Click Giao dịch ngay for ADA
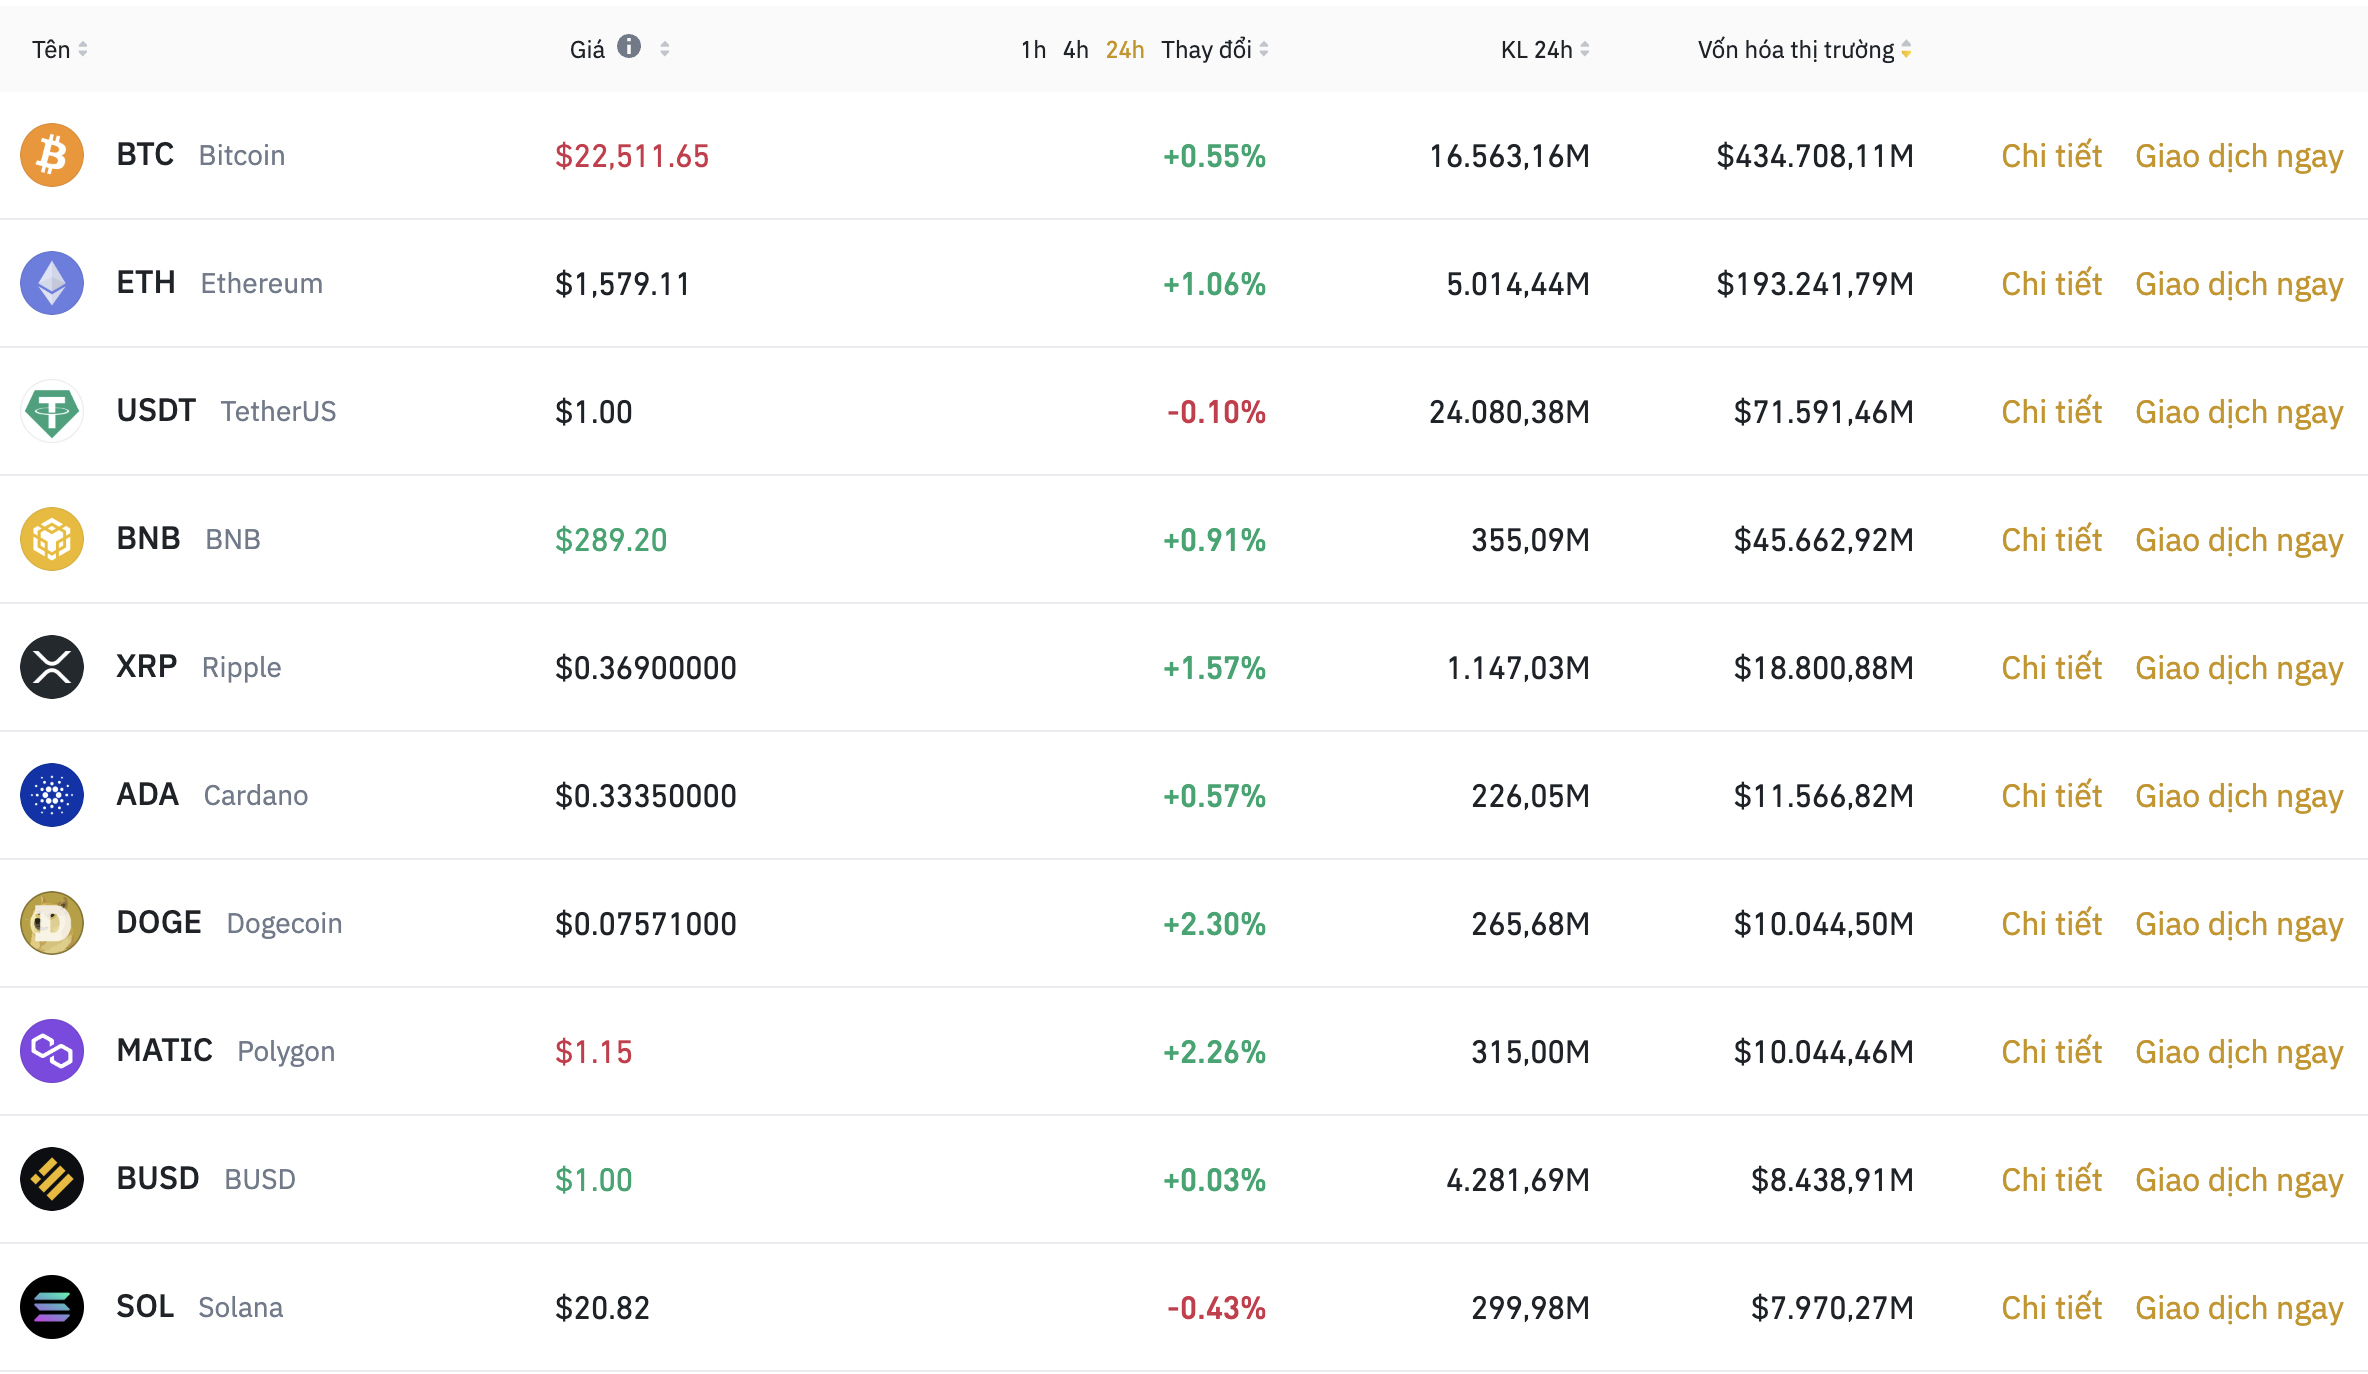 tap(2239, 798)
